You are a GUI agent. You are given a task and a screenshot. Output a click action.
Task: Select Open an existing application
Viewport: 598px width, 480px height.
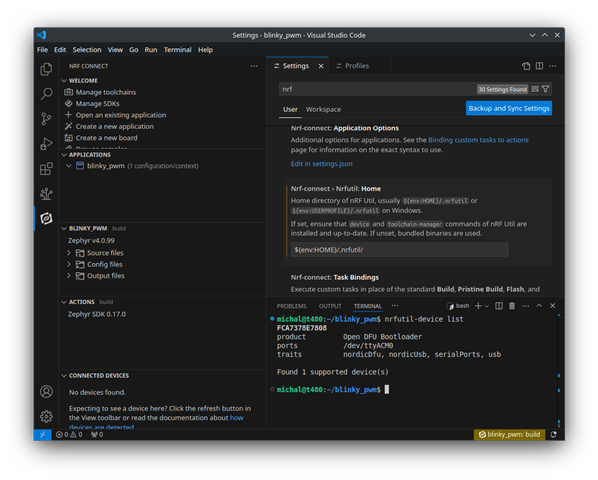121,115
